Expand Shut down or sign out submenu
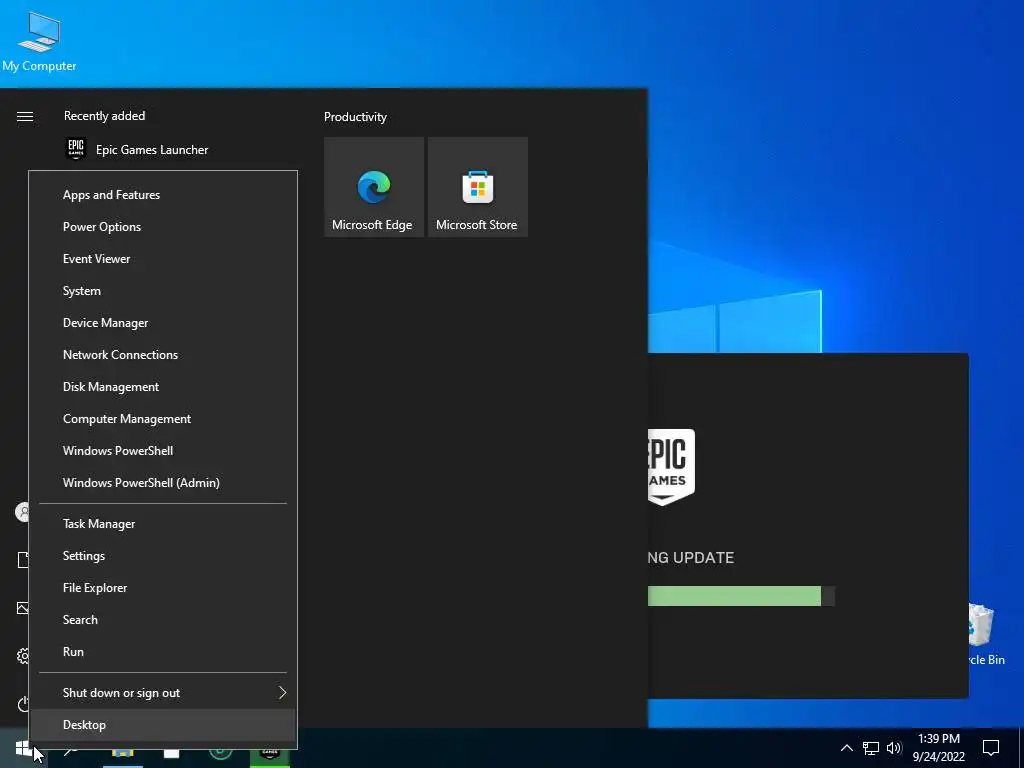 [163, 693]
